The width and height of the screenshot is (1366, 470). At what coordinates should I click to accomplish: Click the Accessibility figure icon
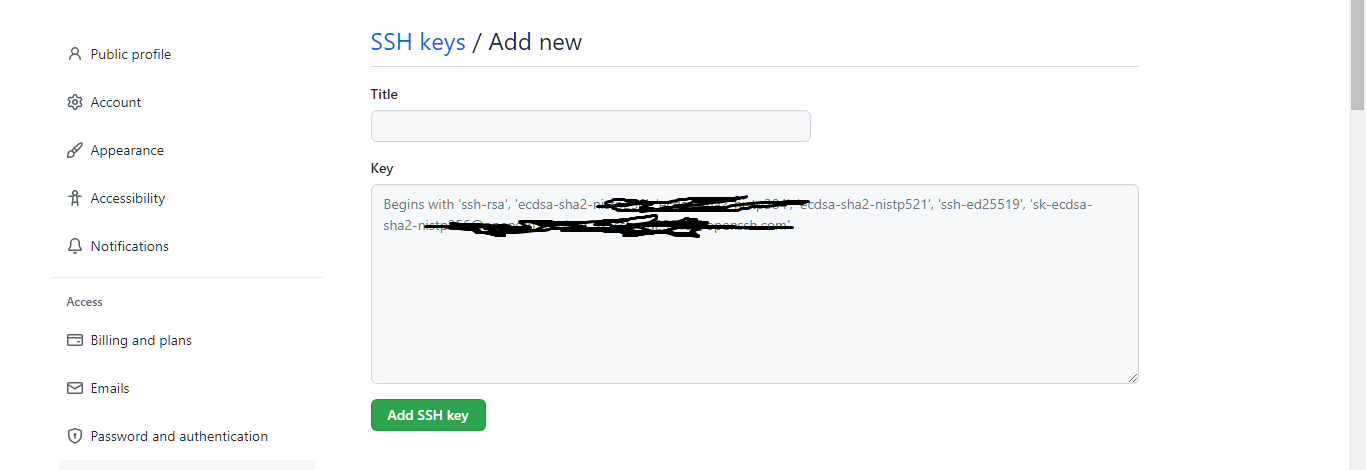(74, 198)
